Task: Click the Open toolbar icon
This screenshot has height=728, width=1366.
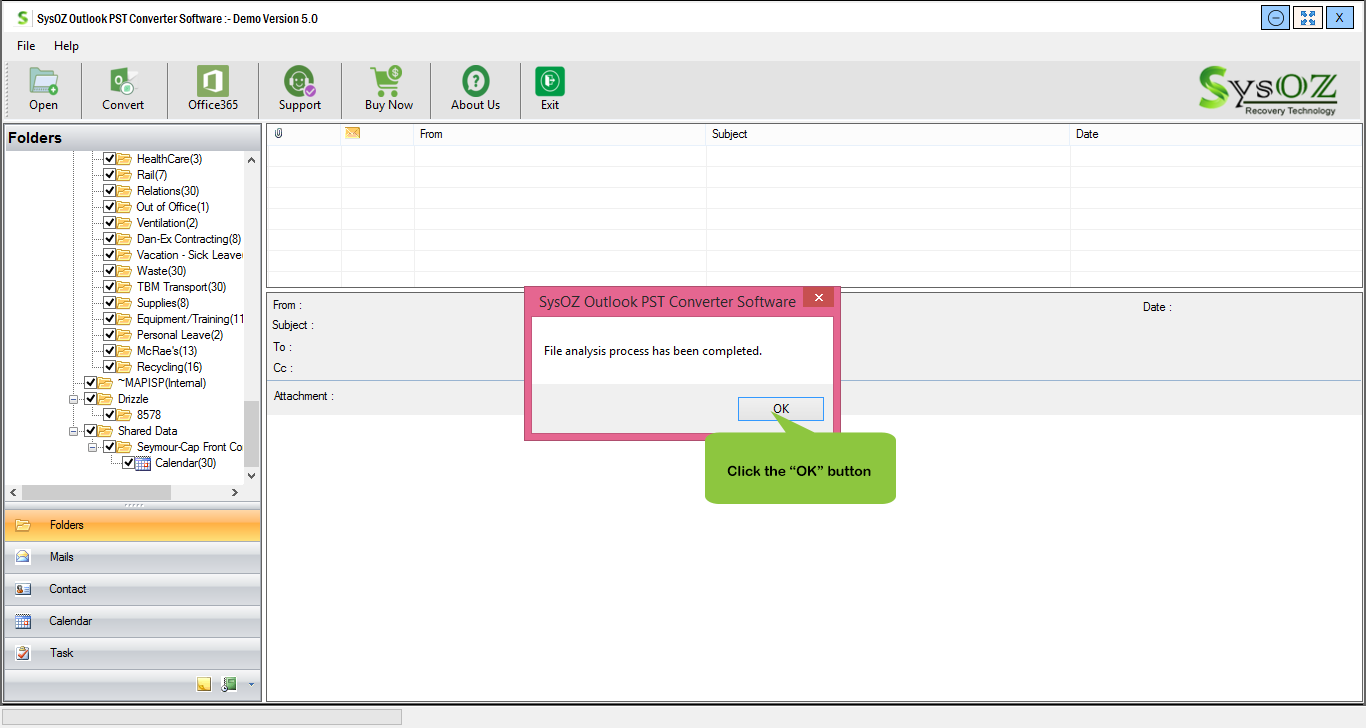Action: pos(43,81)
